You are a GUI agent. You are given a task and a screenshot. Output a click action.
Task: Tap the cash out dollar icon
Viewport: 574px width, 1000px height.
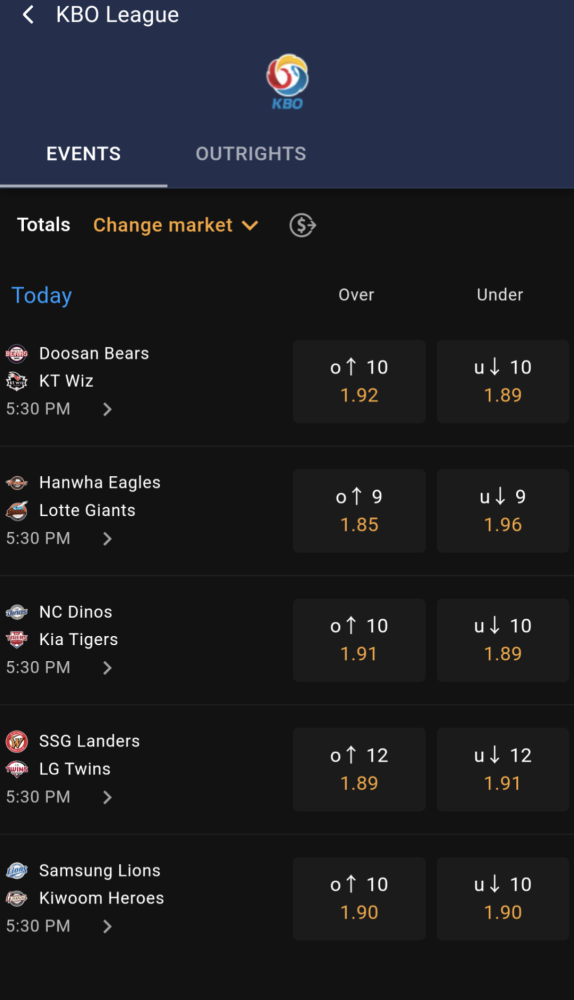[302, 225]
